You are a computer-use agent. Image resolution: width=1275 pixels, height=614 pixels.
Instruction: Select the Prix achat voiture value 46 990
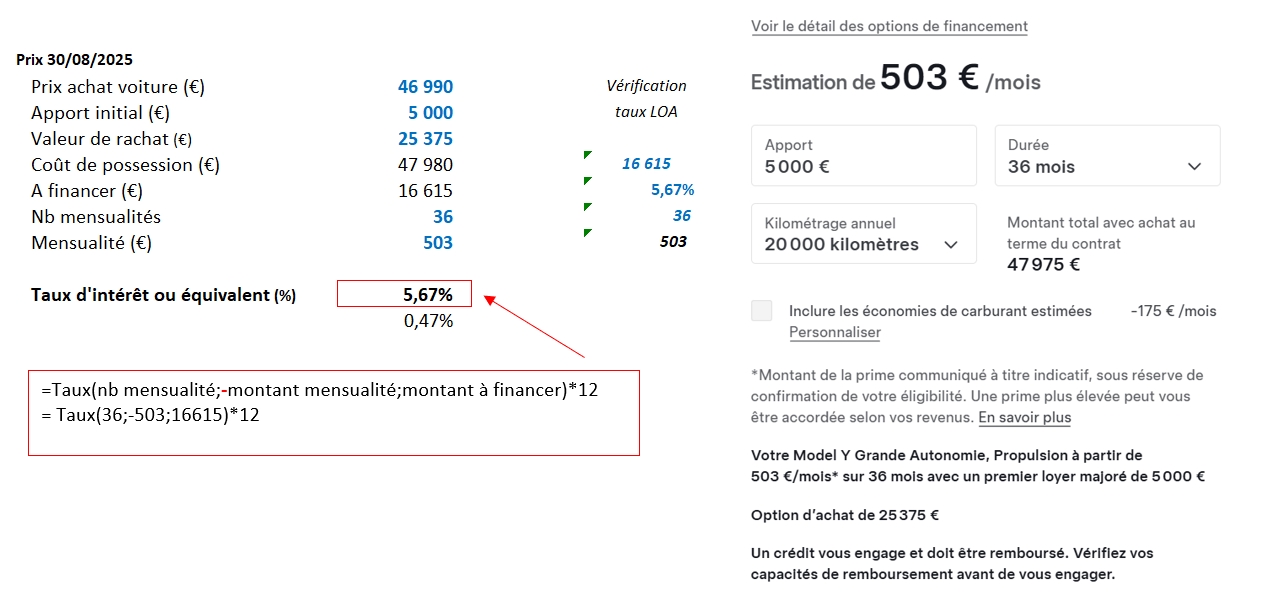point(425,87)
